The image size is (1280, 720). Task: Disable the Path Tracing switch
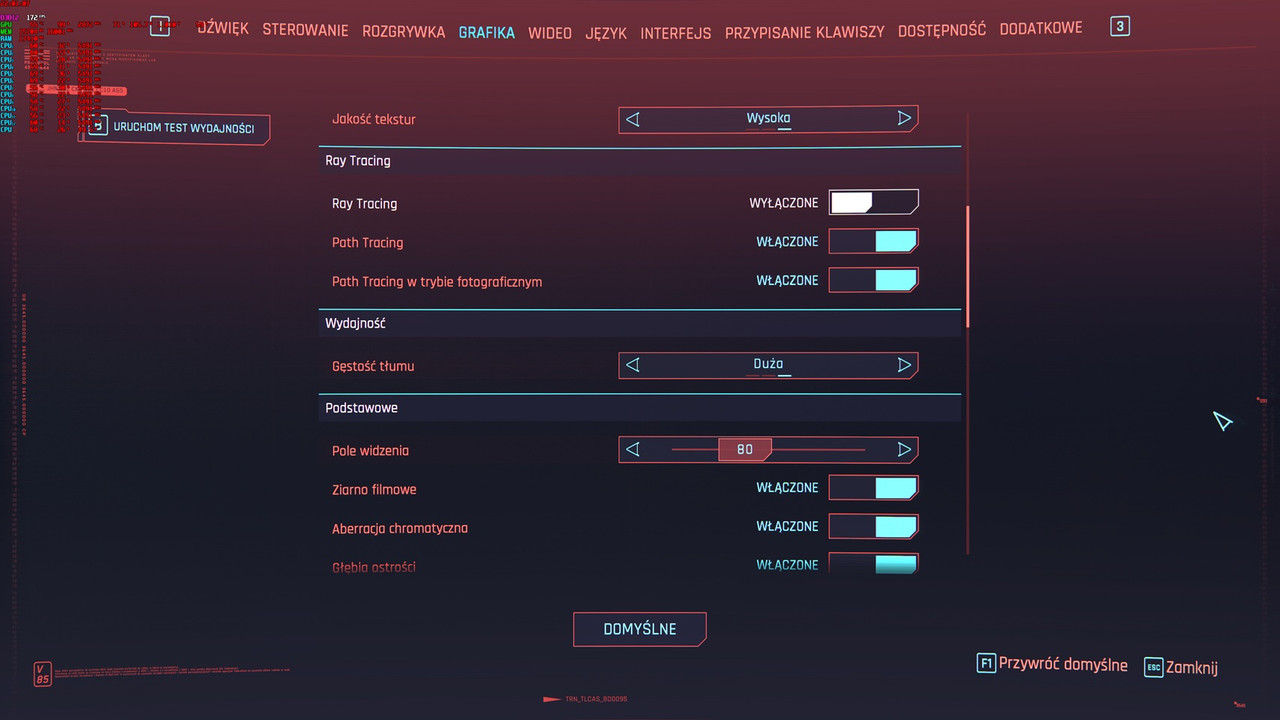tap(873, 241)
